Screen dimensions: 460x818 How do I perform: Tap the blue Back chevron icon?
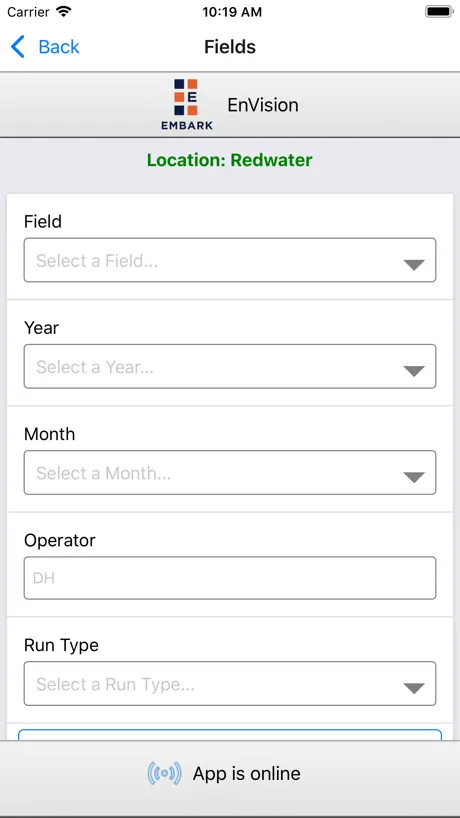click(18, 47)
